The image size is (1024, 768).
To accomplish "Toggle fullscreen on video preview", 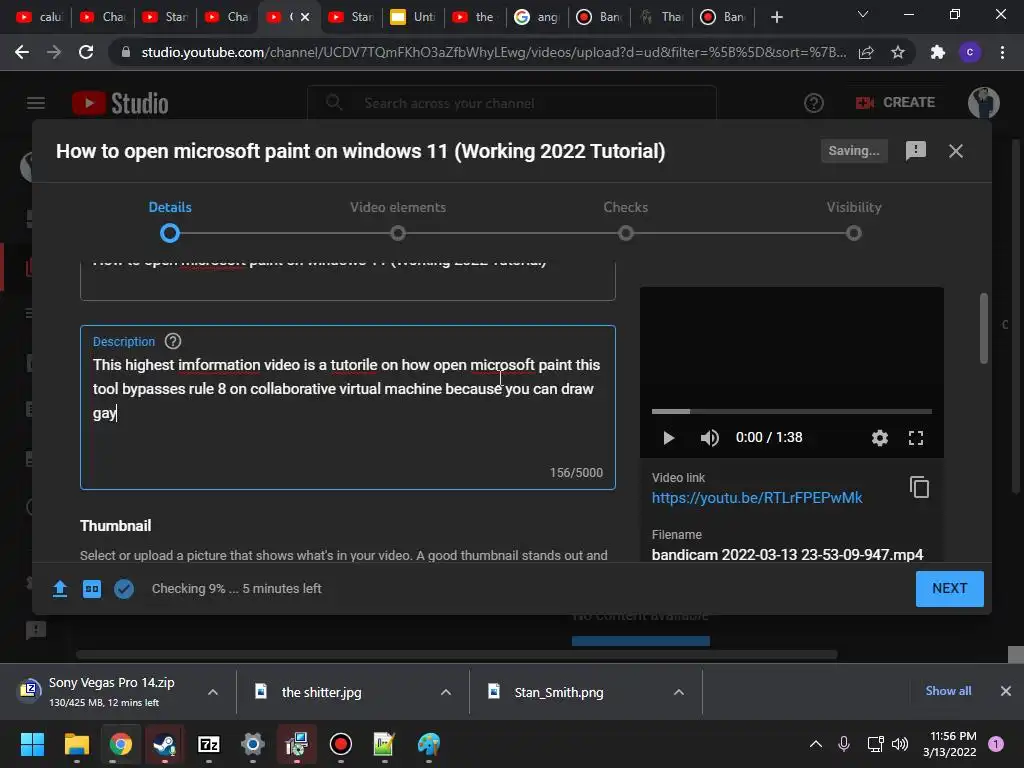I will pos(916,438).
